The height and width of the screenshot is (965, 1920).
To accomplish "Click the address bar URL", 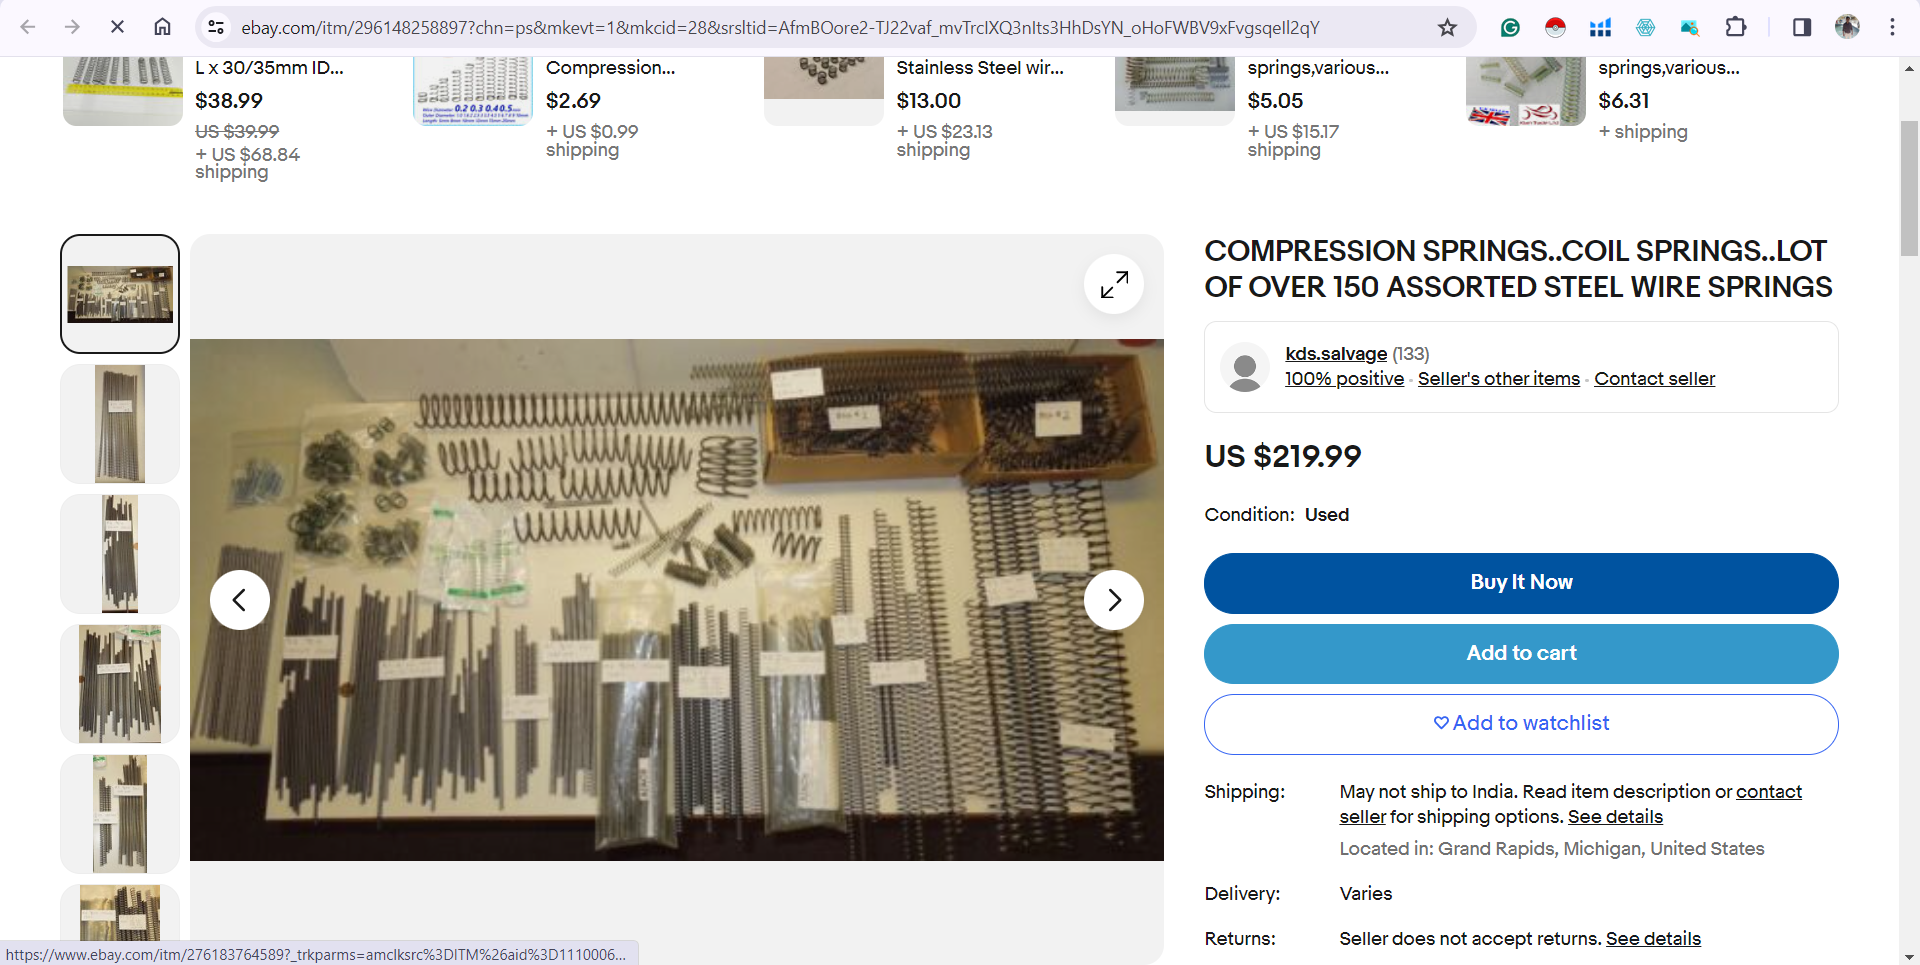I will point(780,27).
